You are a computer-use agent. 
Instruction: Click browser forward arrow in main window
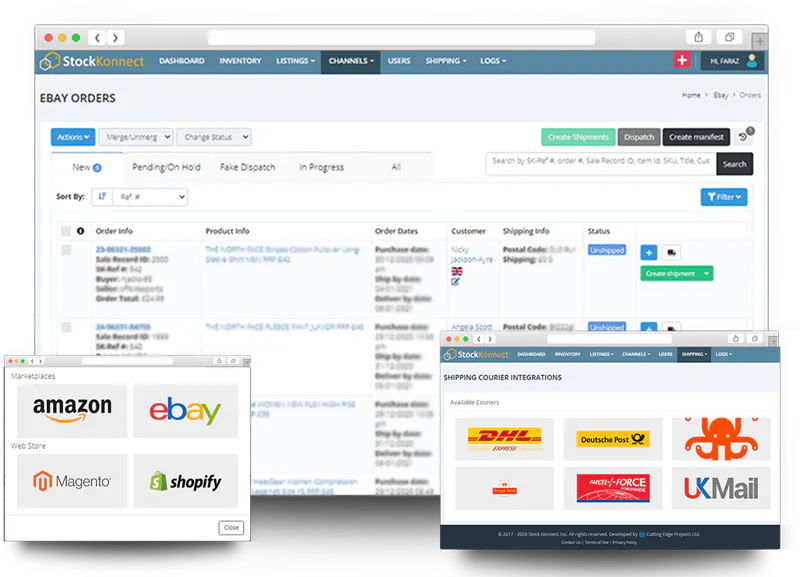[x=115, y=38]
